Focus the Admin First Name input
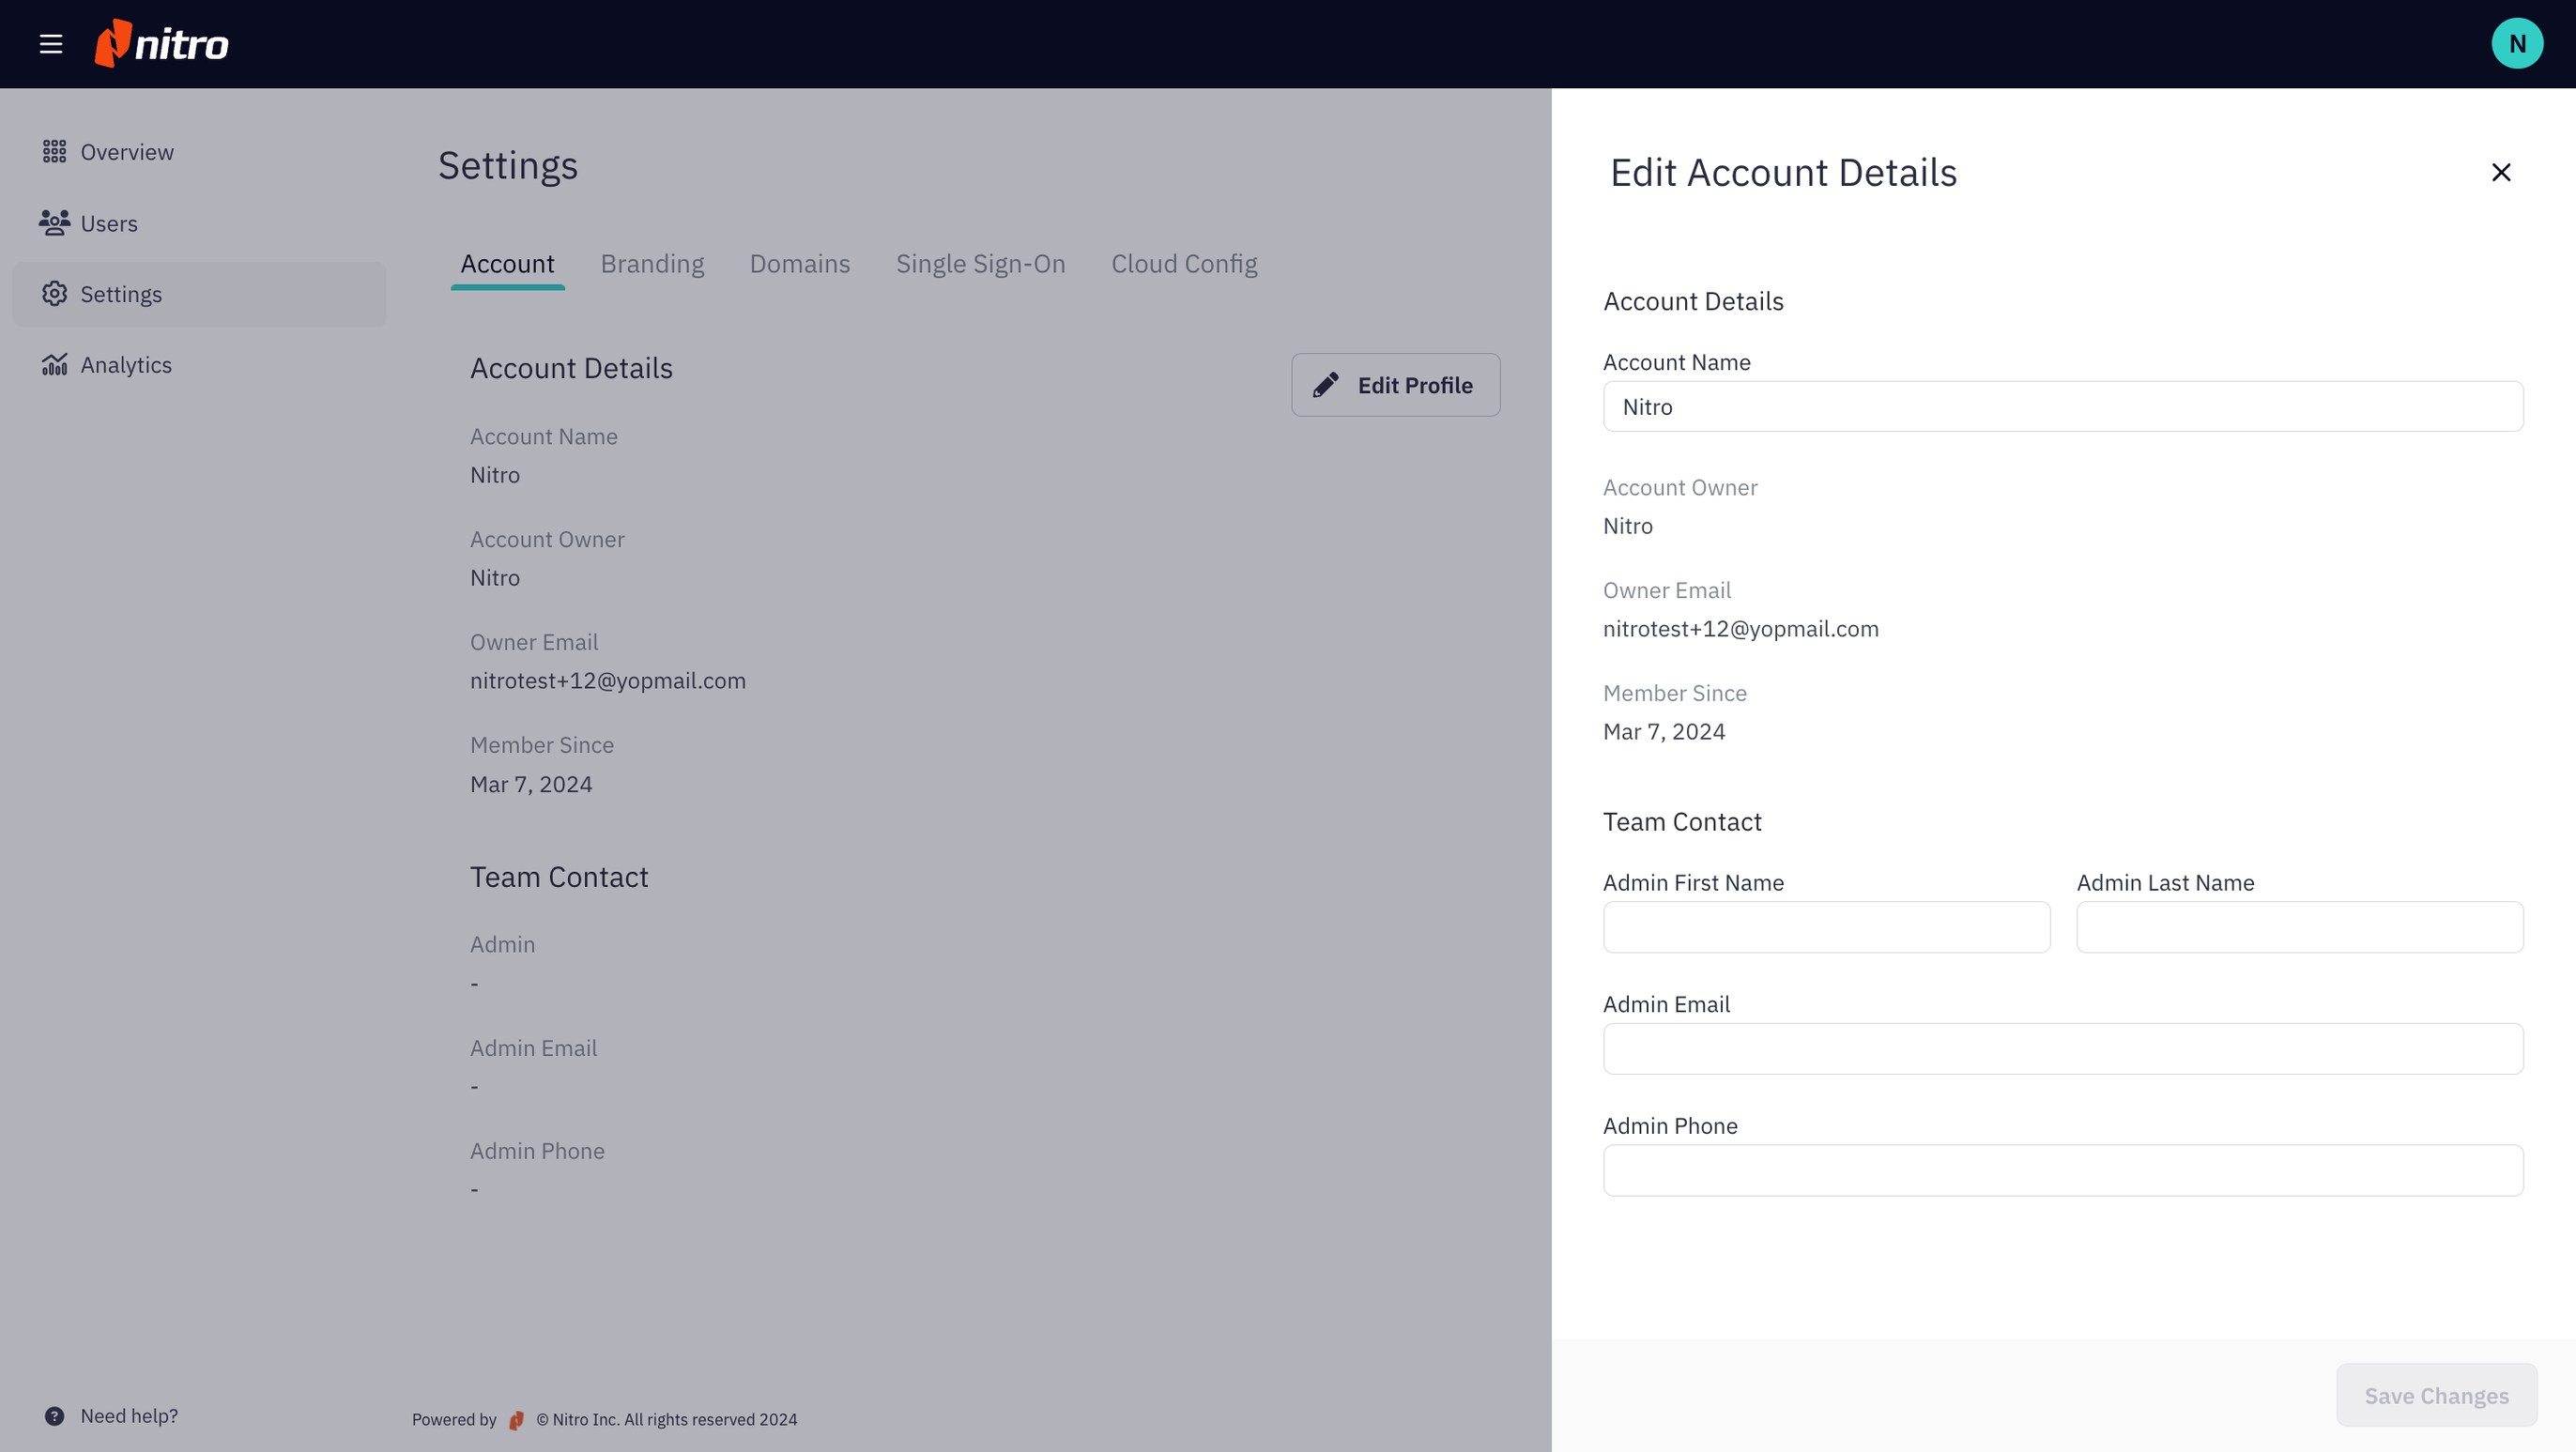The image size is (2576, 1452). click(1826, 927)
